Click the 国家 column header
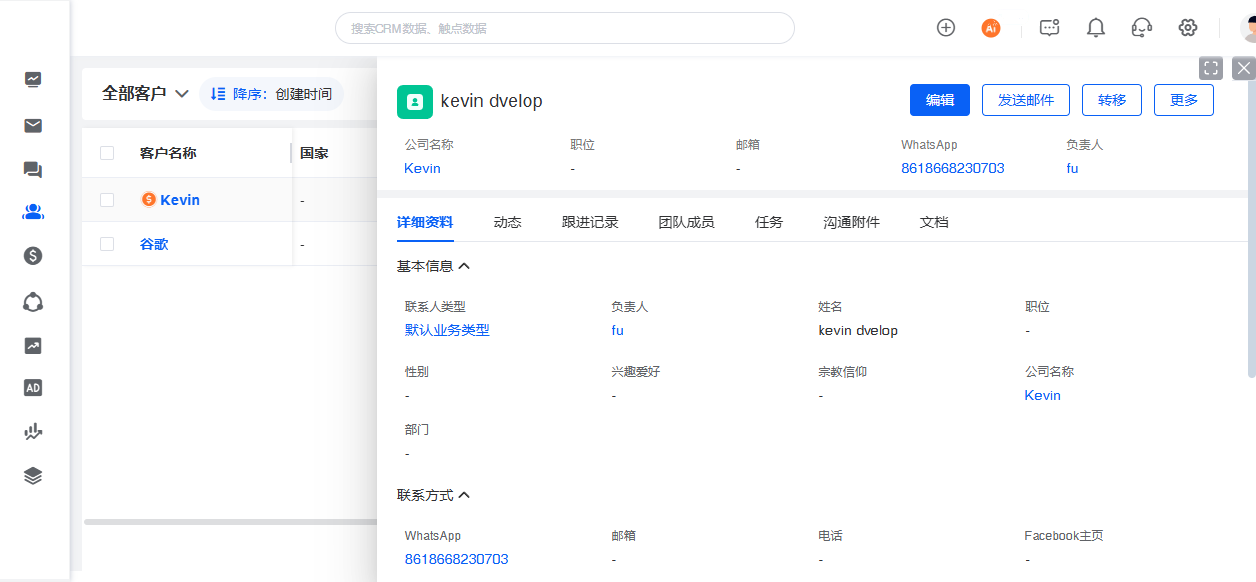This screenshot has width=1256, height=582. tap(314, 153)
